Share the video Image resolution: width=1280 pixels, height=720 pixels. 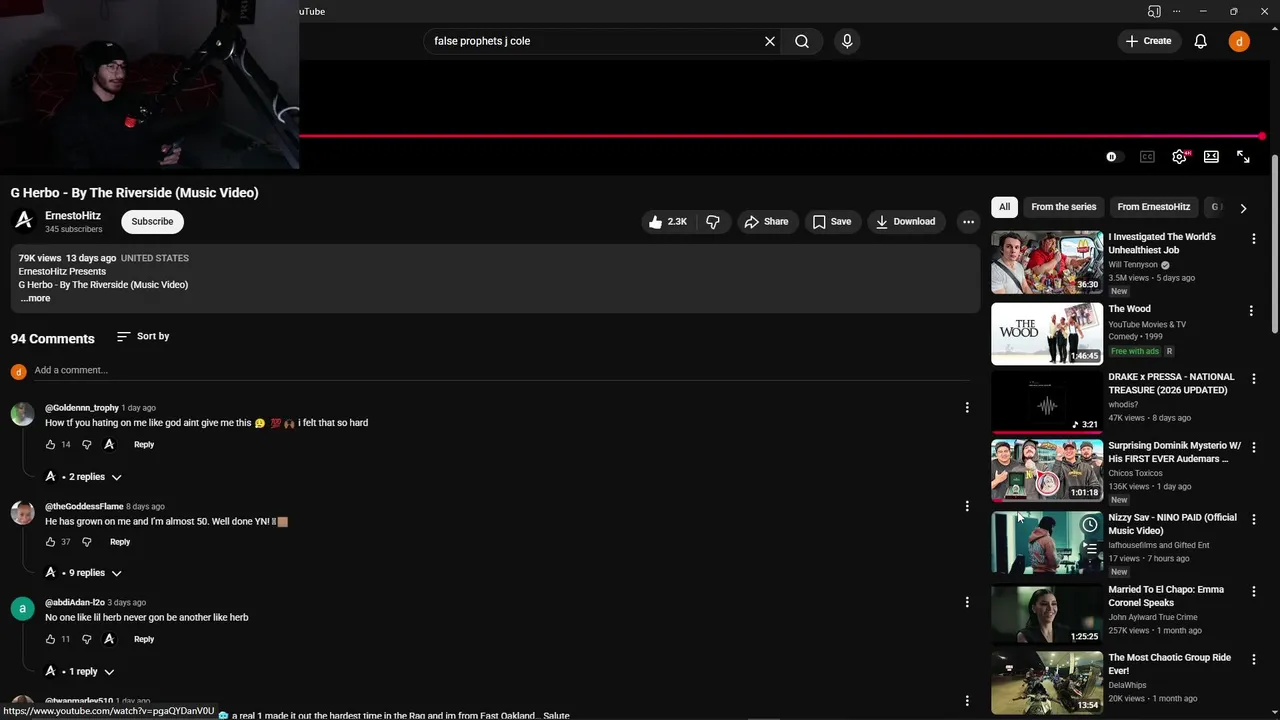click(766, 221)
